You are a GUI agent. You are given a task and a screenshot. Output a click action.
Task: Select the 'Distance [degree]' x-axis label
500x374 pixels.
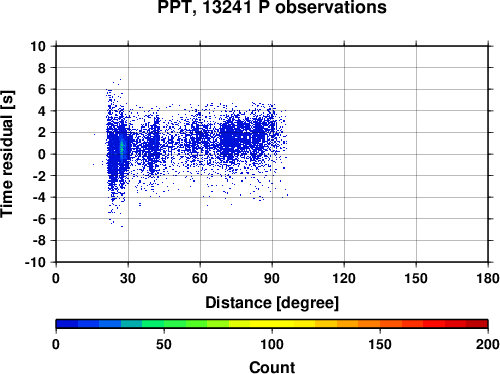(x=272, y=303)
